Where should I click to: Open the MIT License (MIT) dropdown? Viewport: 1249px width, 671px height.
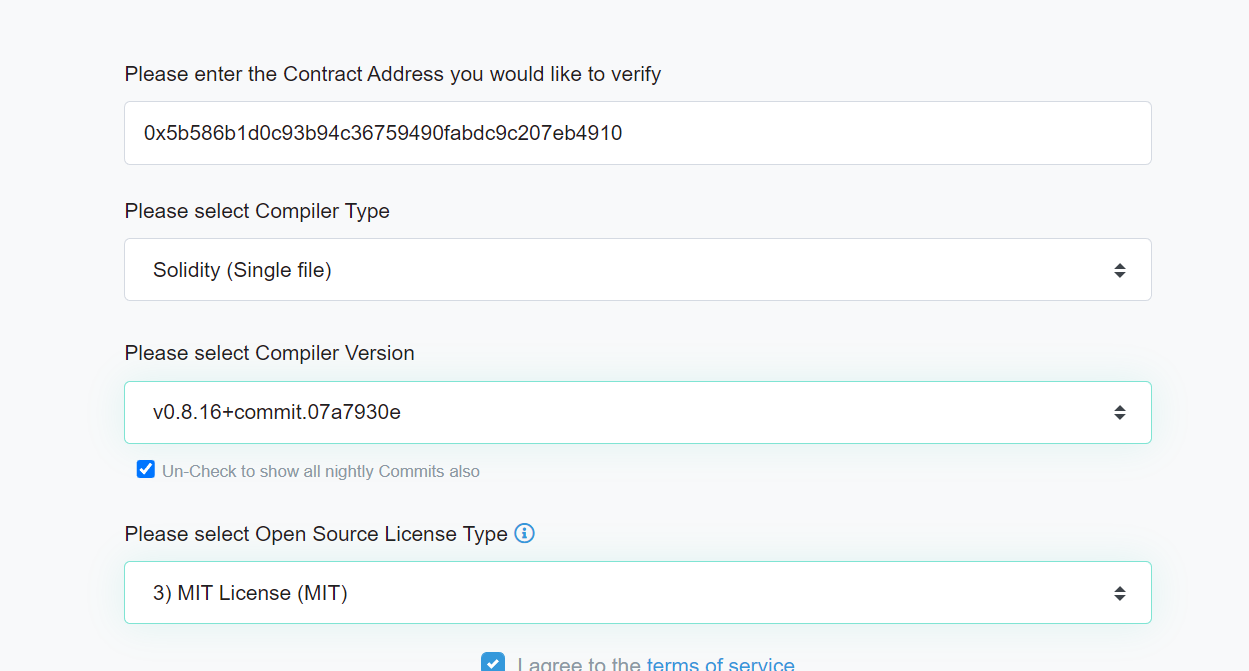638,592
